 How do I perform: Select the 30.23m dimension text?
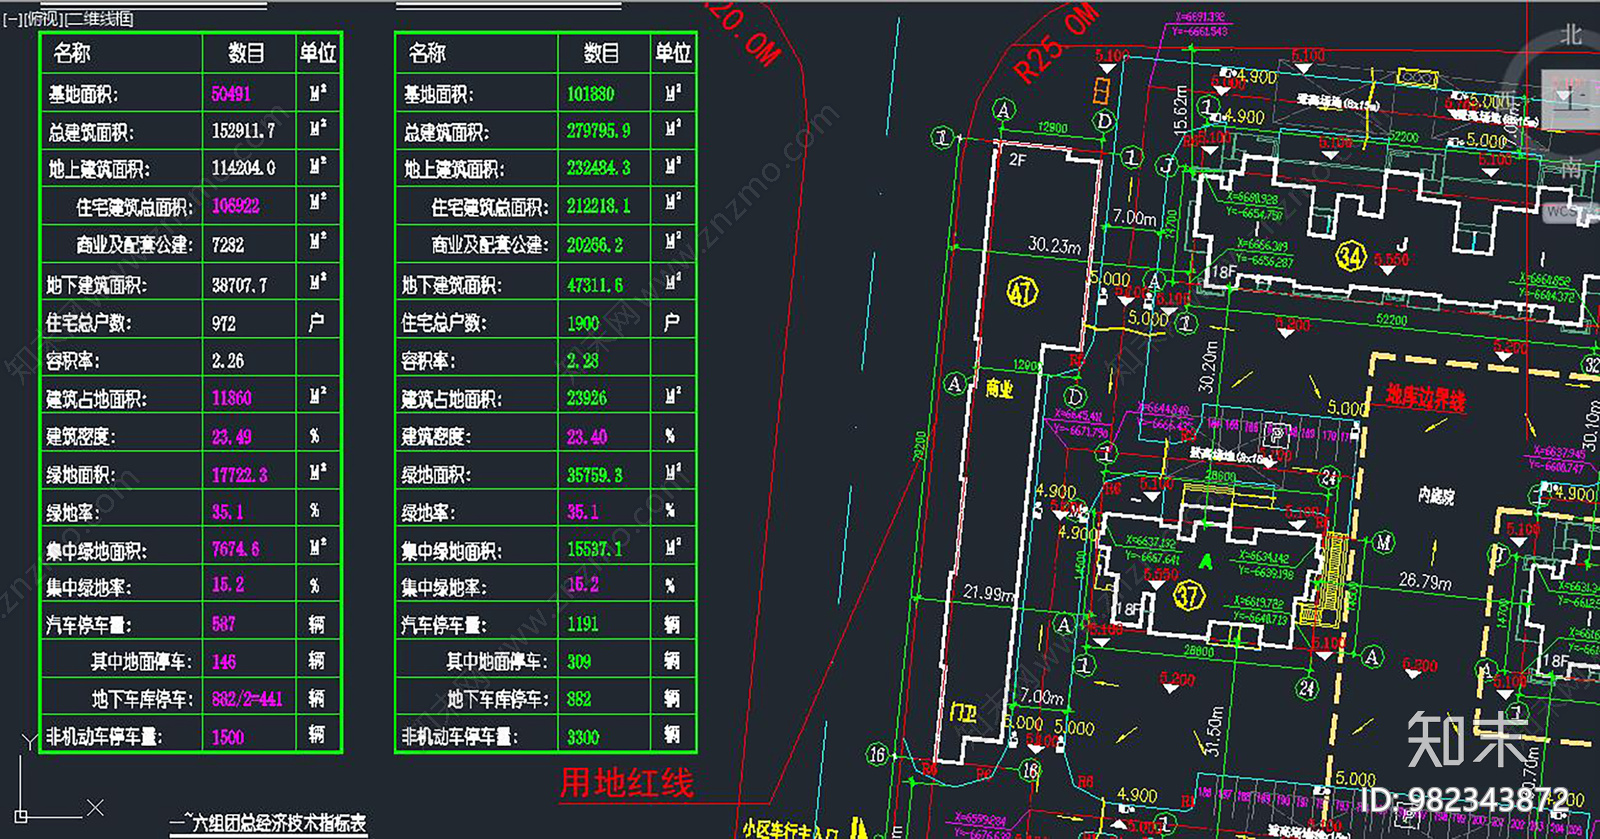point(1055,245)
